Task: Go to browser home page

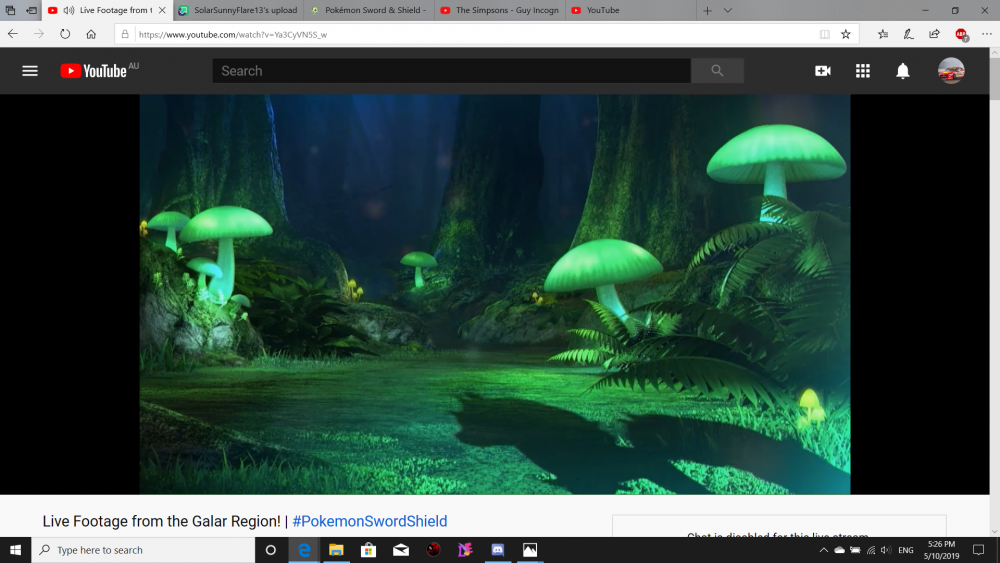Action: (91, 34)
